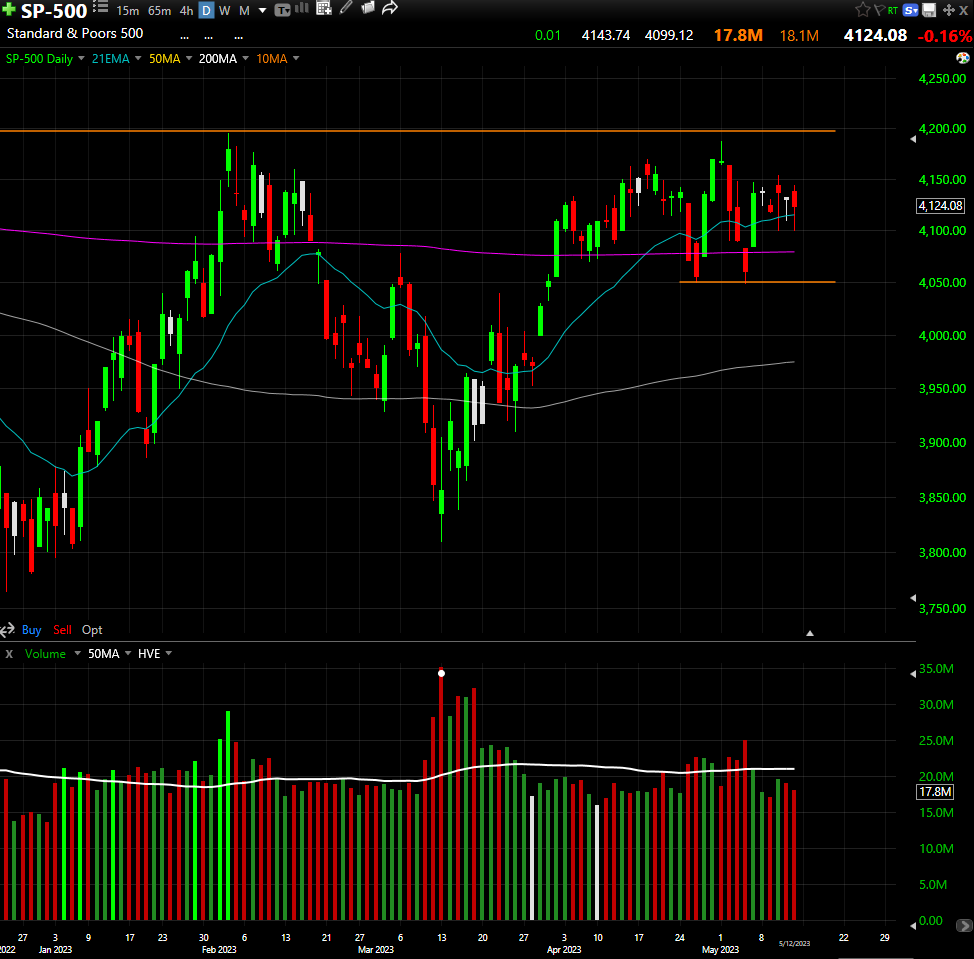Viewport: 974px width, 959px height.
Task: Expand the SP-500 Daily dropdown
Action: pos(81,58)
